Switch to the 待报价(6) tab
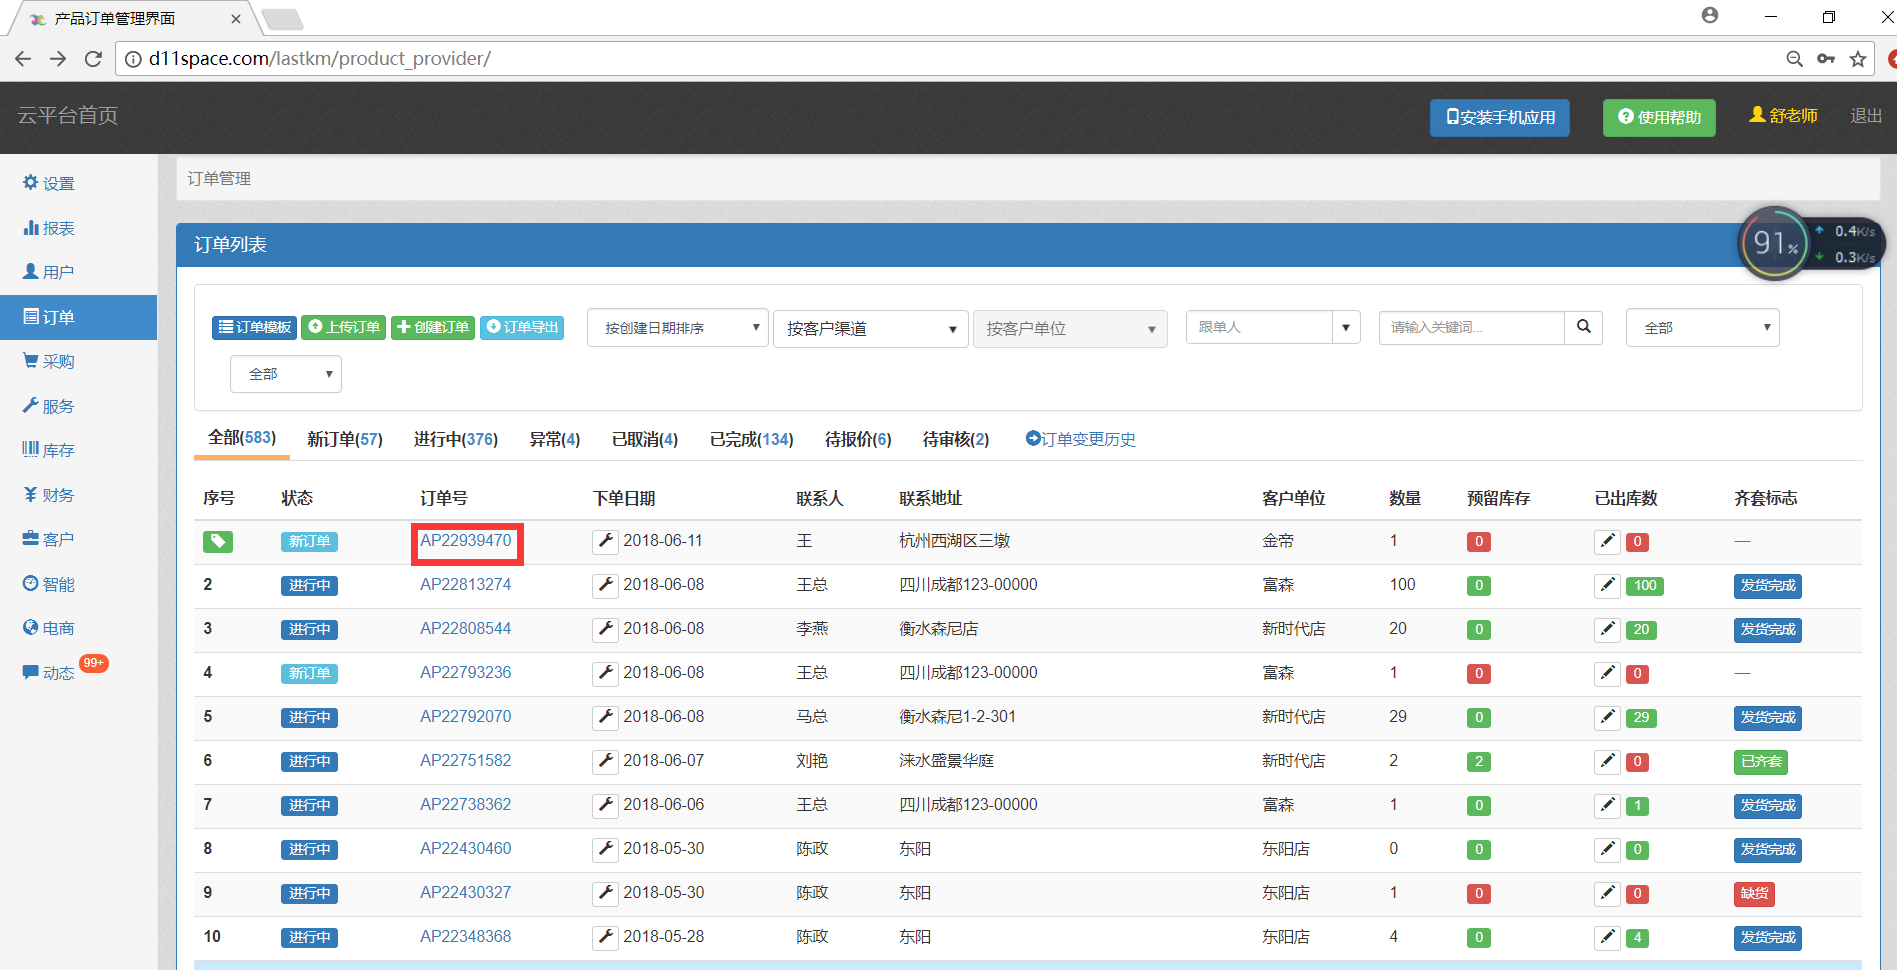 pyautogui.click(x=858, y=439)
